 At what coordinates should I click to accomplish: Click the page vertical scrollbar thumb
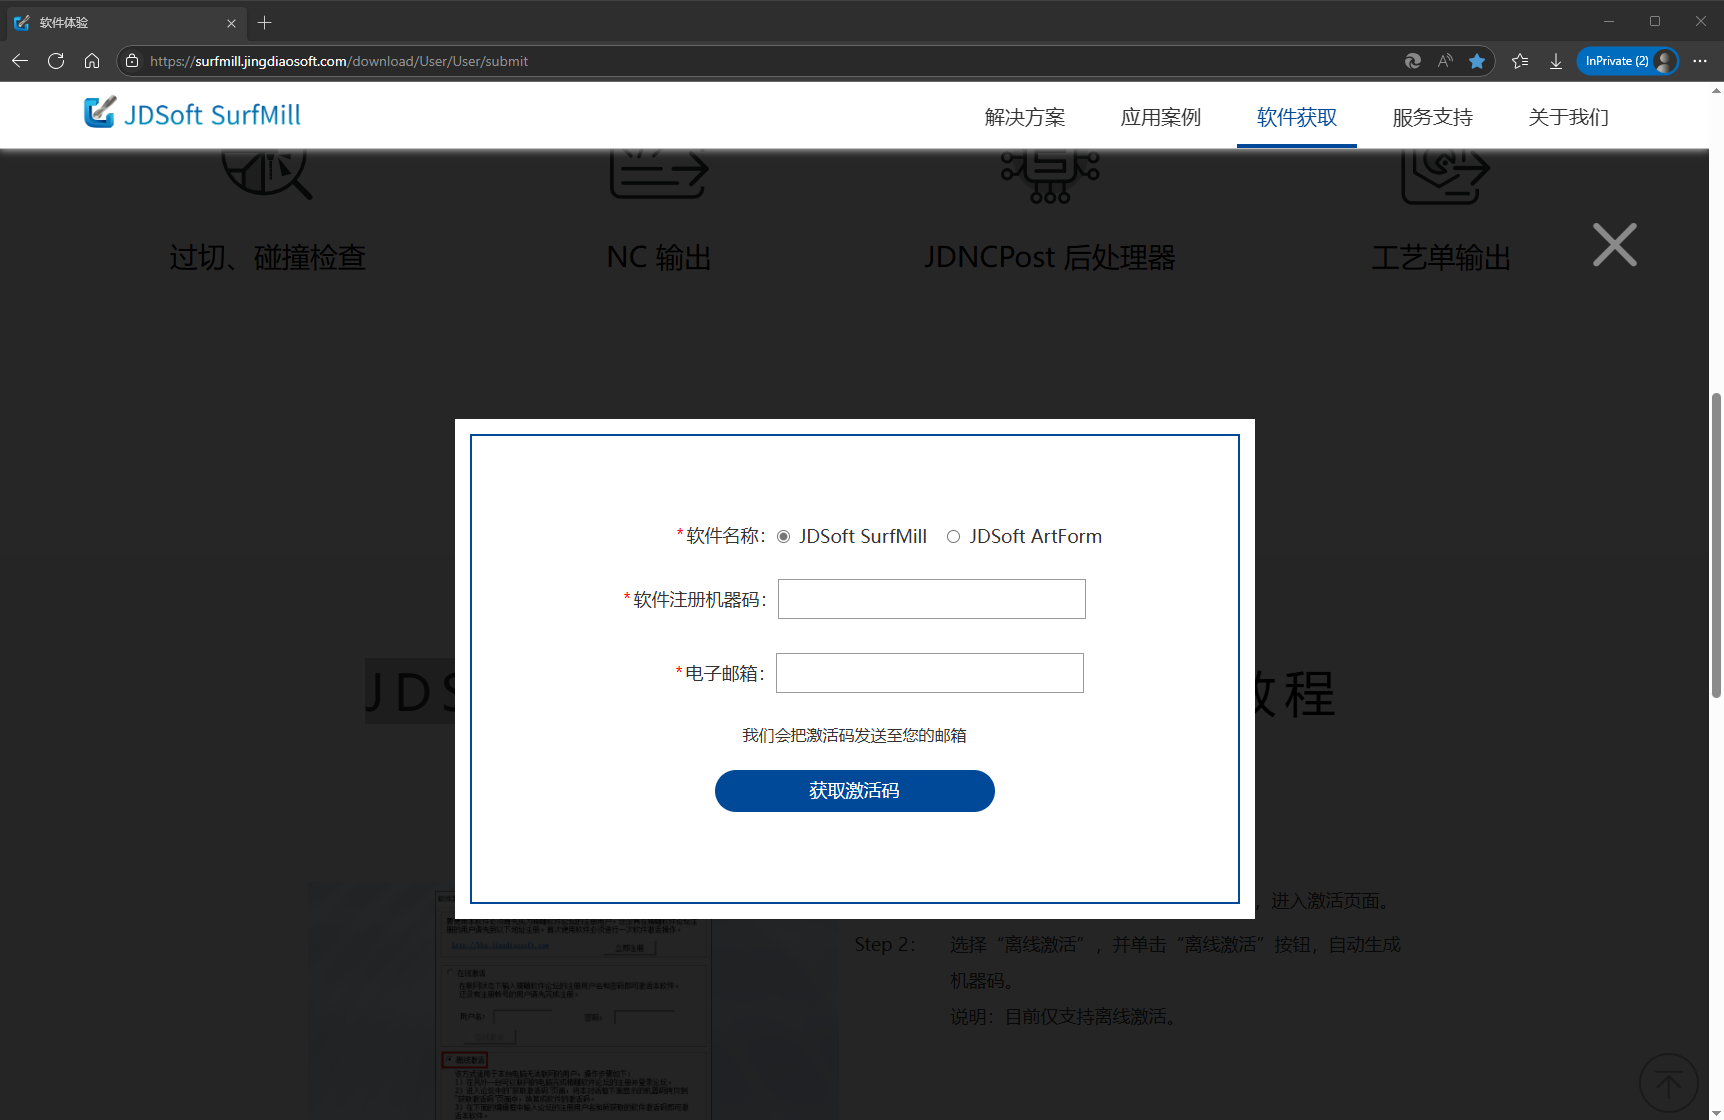[x=1716, y=545]
